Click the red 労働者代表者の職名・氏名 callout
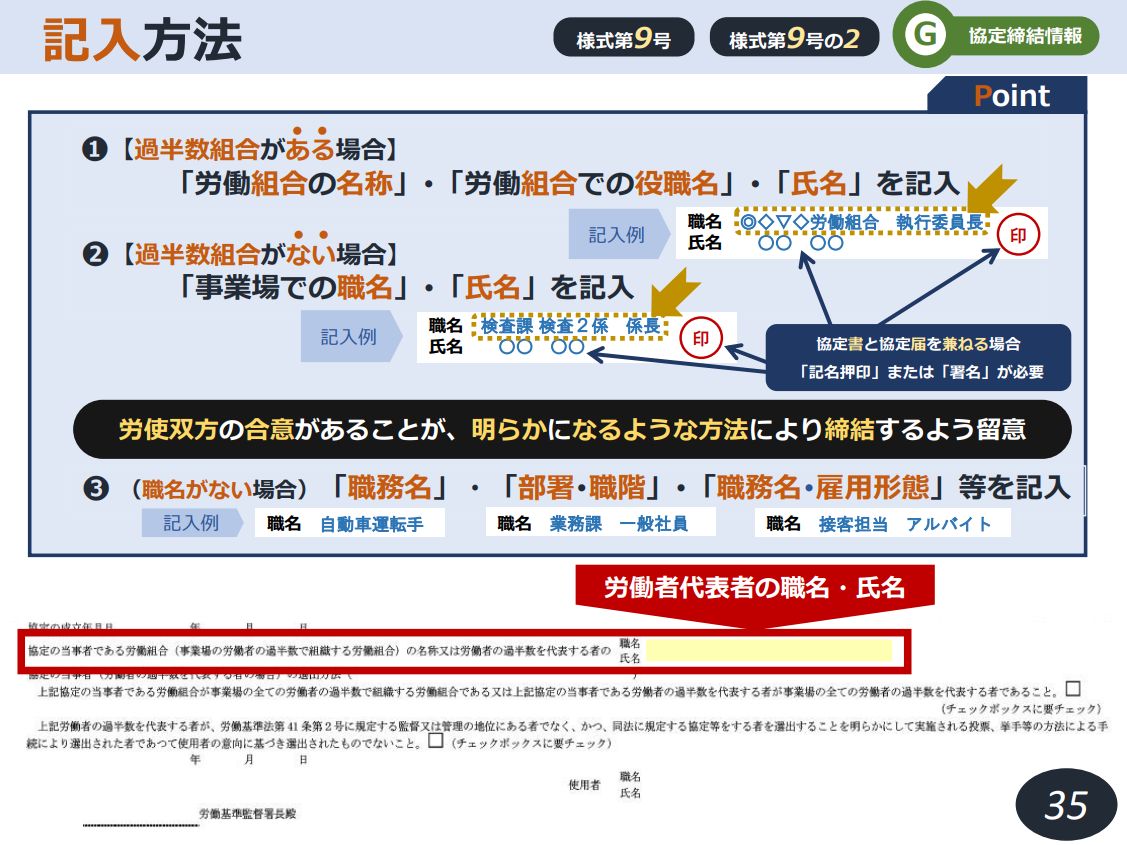Screen dimensions: 1127x845 coord(755,587)
